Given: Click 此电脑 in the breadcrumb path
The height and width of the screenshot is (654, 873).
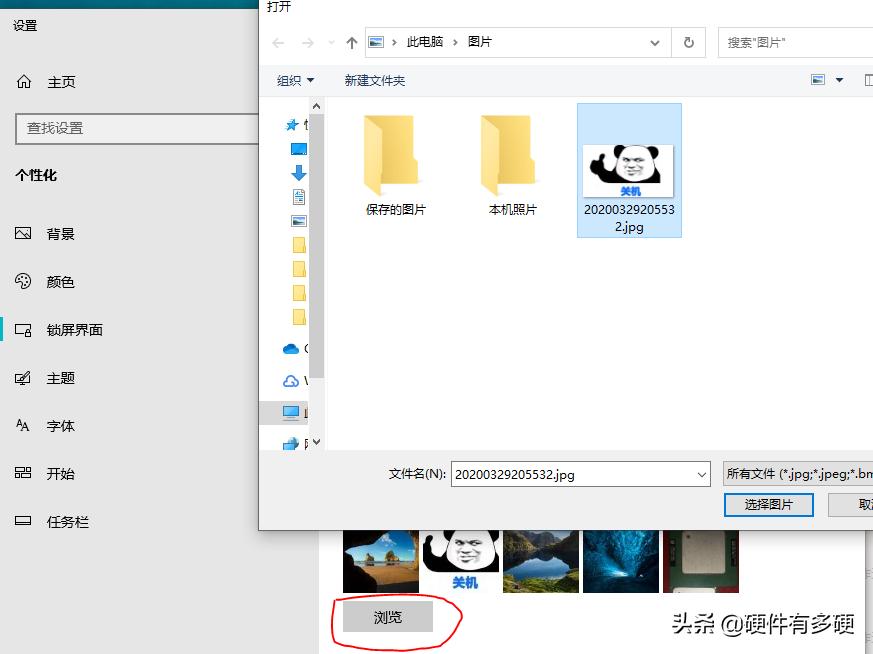Looking at the screenshot, I should (424, 42).
